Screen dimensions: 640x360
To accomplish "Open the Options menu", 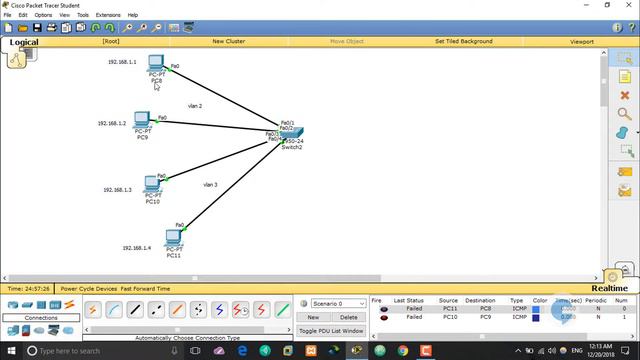I will click(43, 15).
